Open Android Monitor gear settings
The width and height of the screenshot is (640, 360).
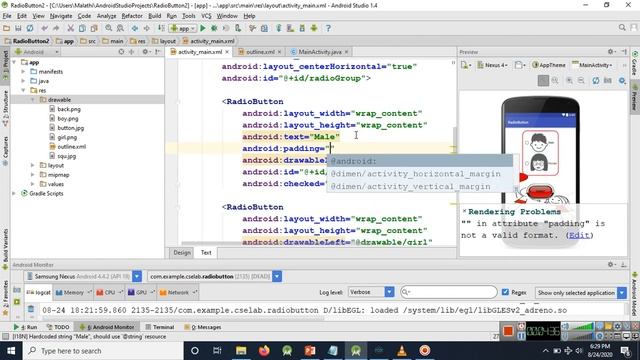click(x=611, y=264)
